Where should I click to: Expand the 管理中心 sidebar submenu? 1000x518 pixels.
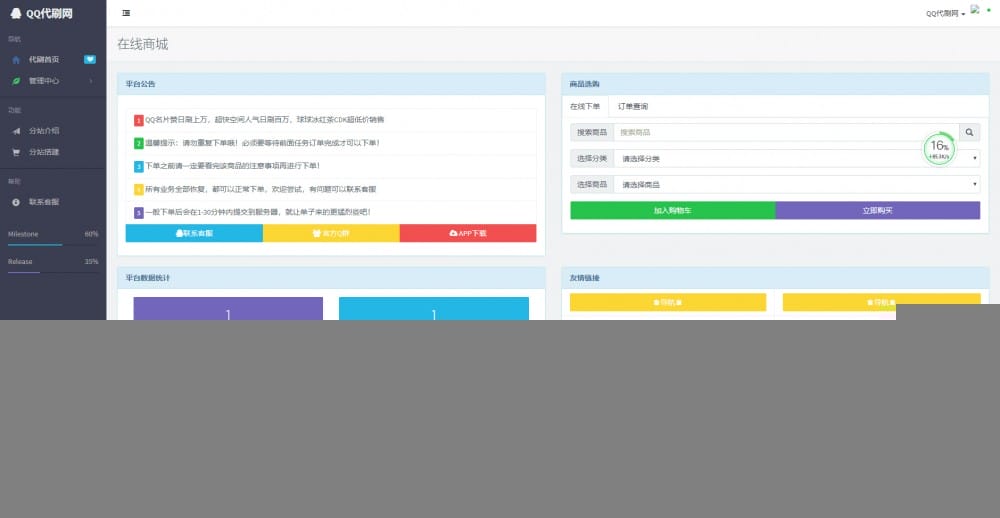pyautogui.click(x=90, y=80)
